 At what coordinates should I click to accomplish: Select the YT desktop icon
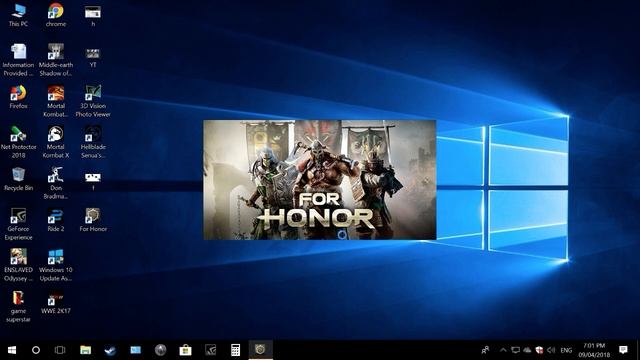point(93,58)
